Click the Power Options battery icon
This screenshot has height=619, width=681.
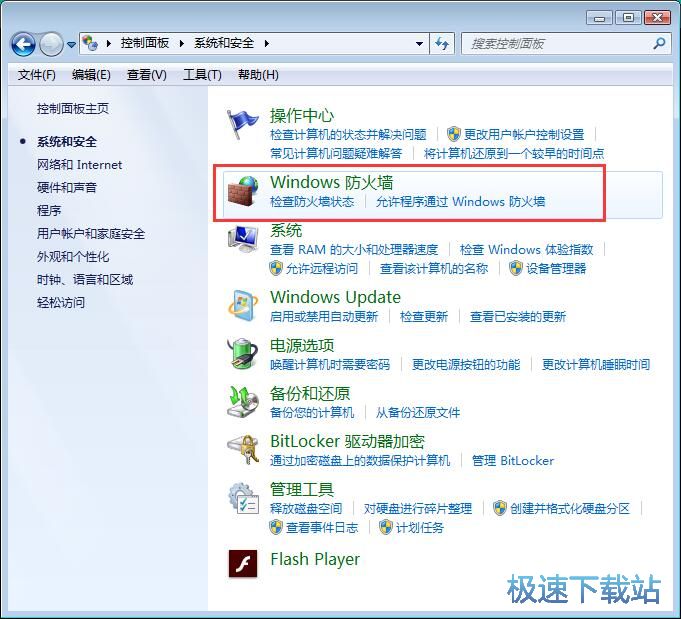[x=242, y=354]
